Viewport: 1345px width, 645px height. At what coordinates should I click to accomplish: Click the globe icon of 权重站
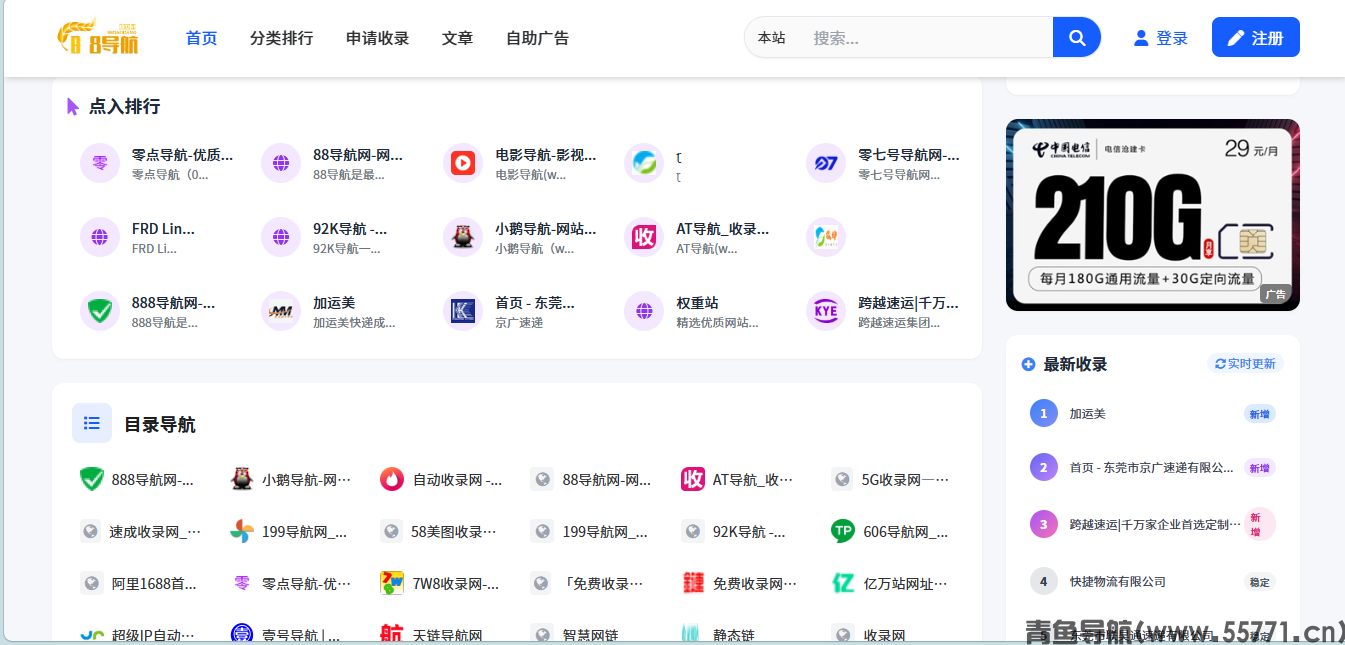(644, 311)
